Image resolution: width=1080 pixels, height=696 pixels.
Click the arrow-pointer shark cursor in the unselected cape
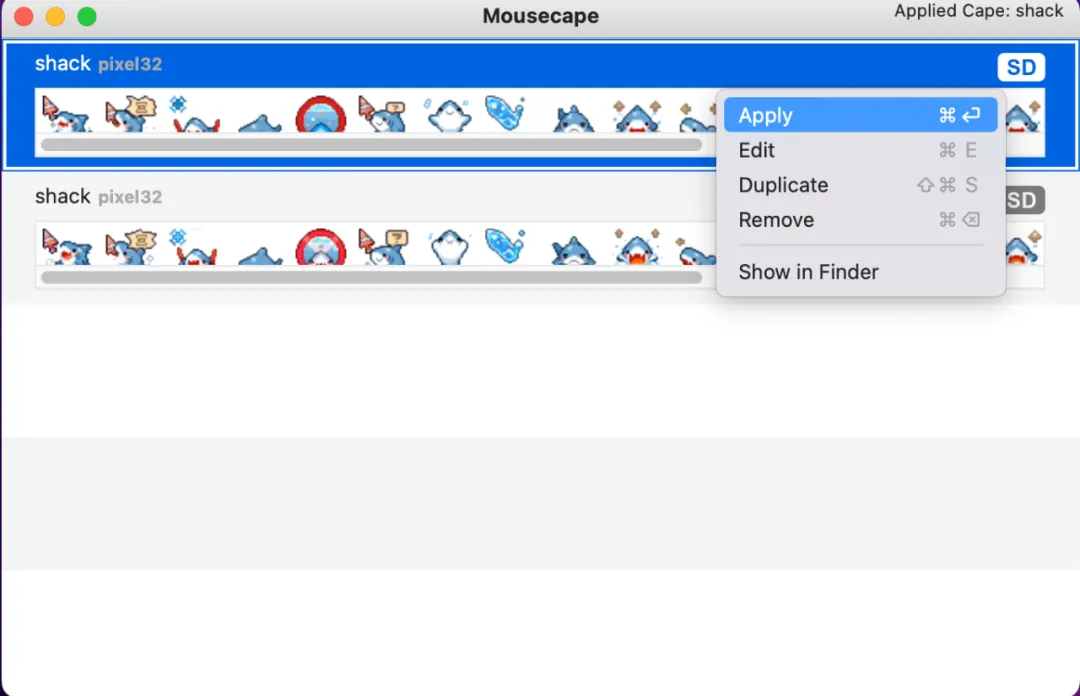65,247
